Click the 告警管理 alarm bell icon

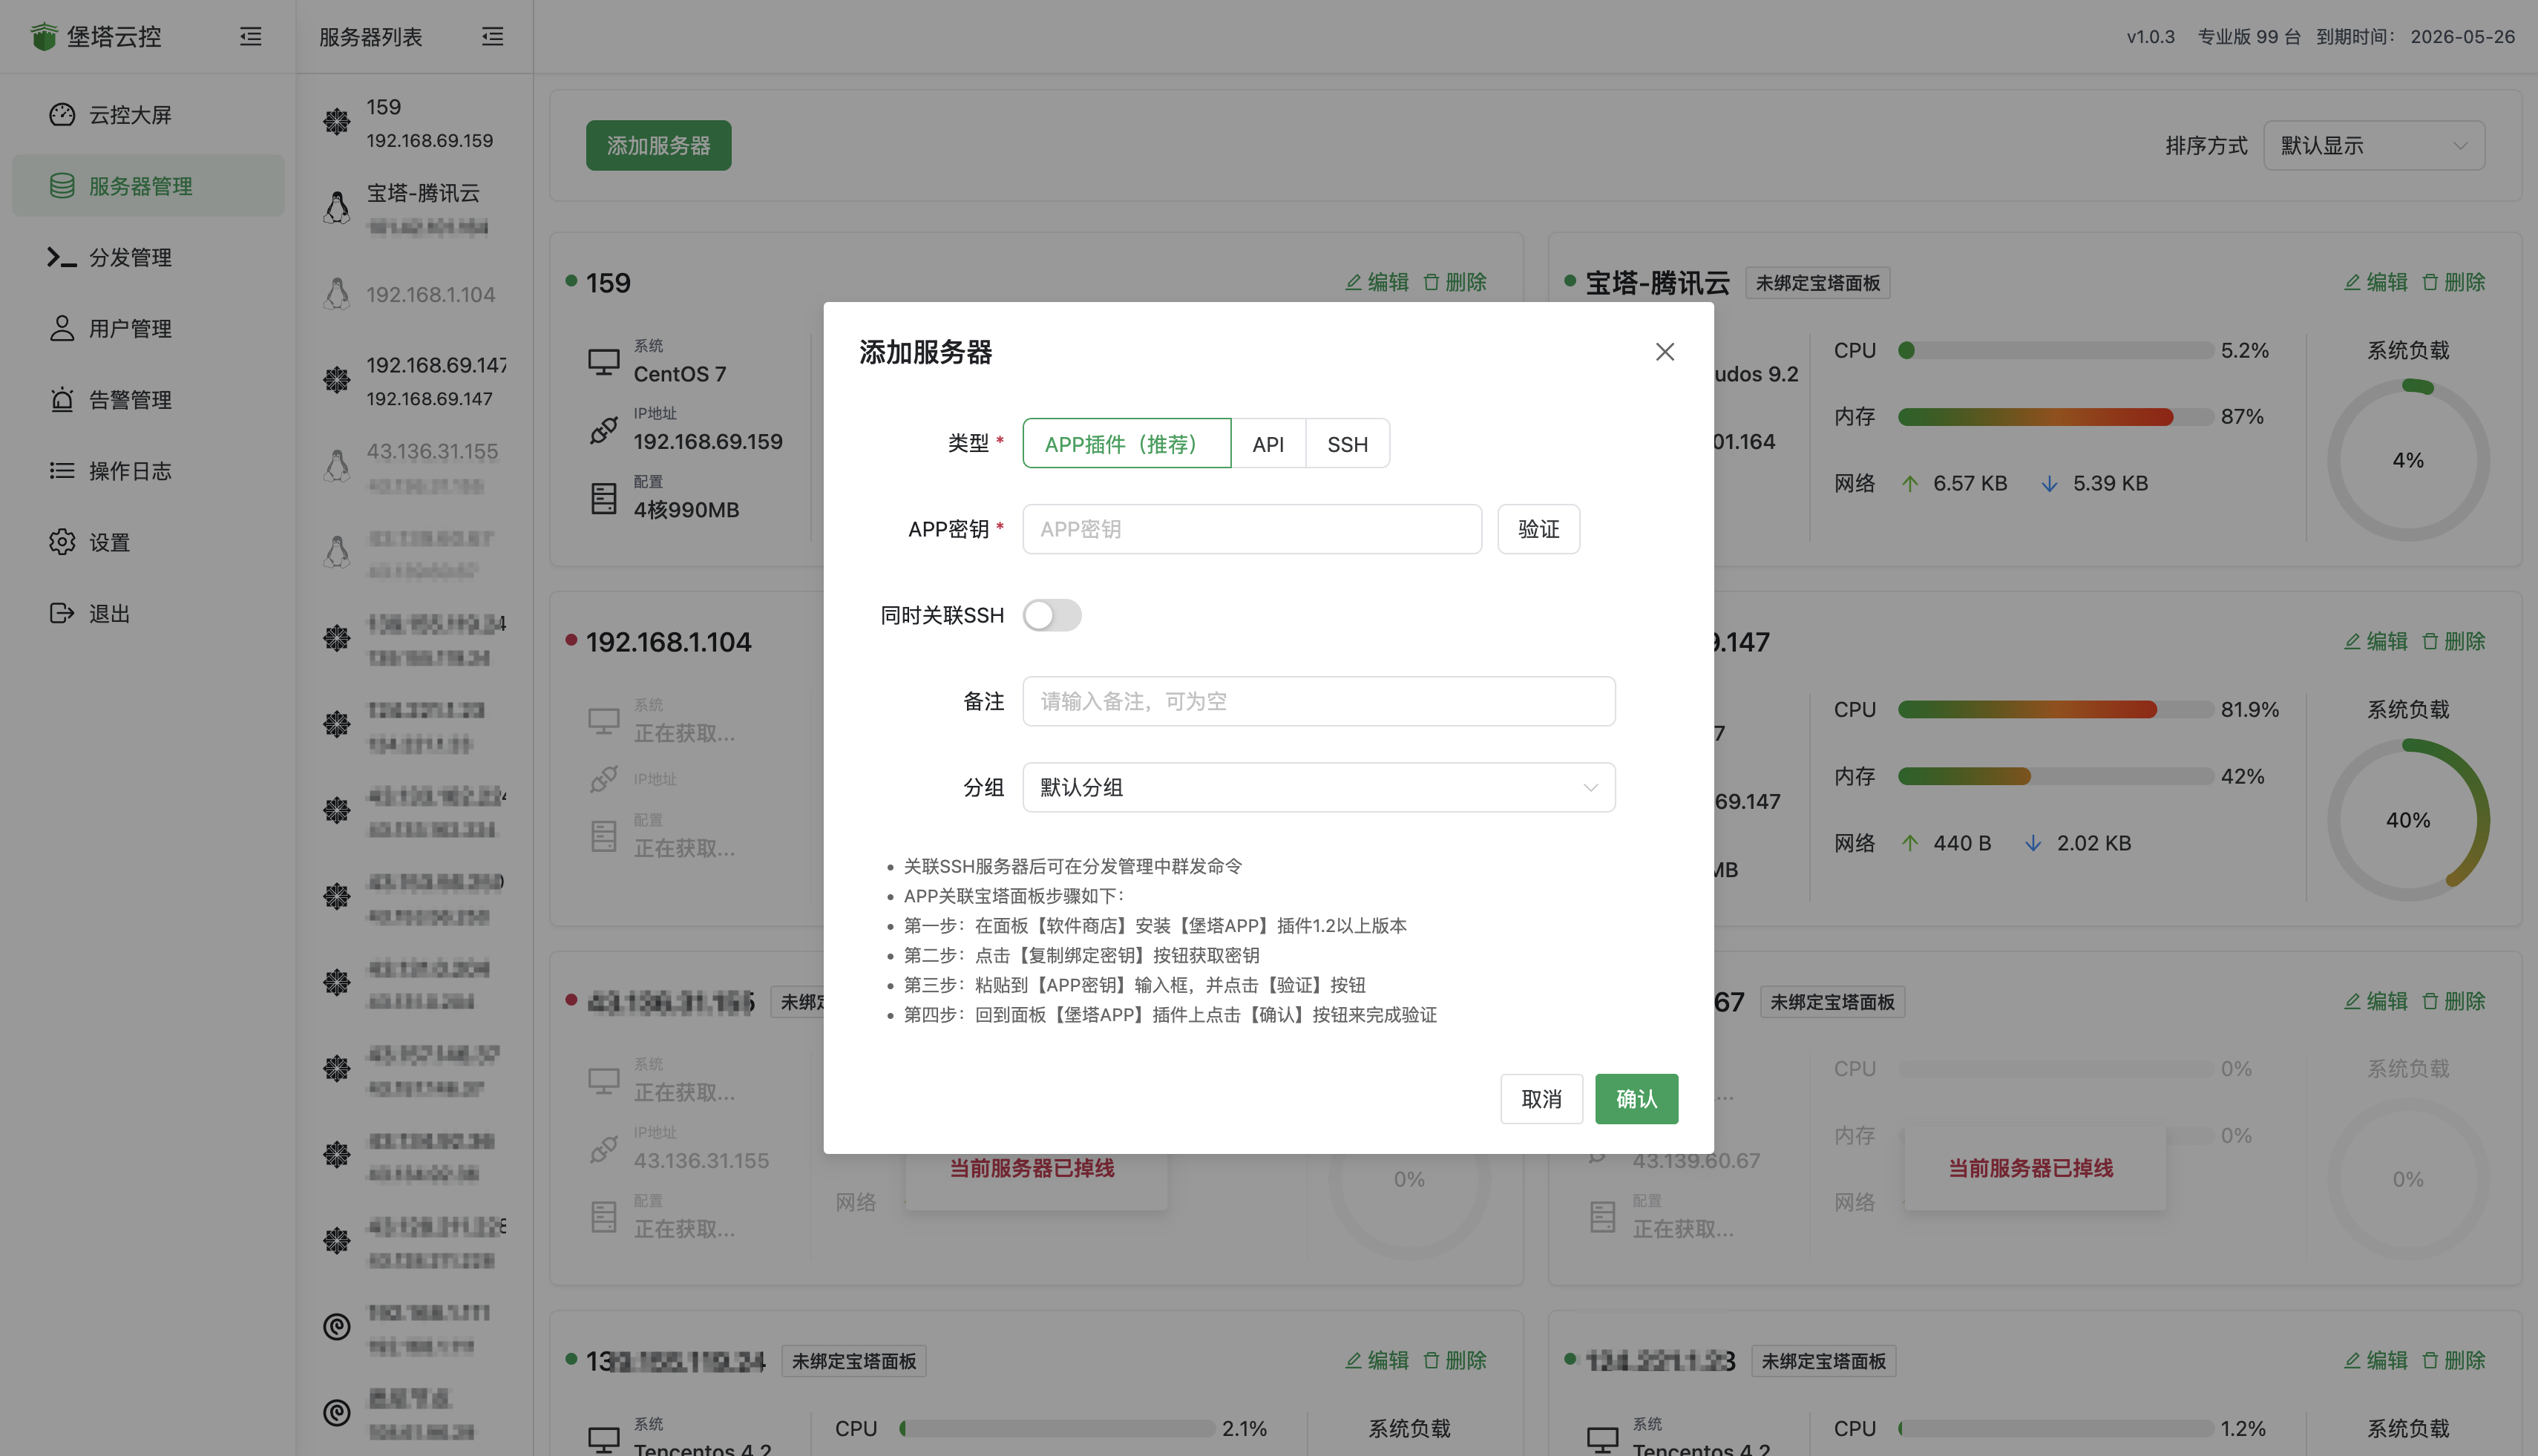(x=62, y=399)
